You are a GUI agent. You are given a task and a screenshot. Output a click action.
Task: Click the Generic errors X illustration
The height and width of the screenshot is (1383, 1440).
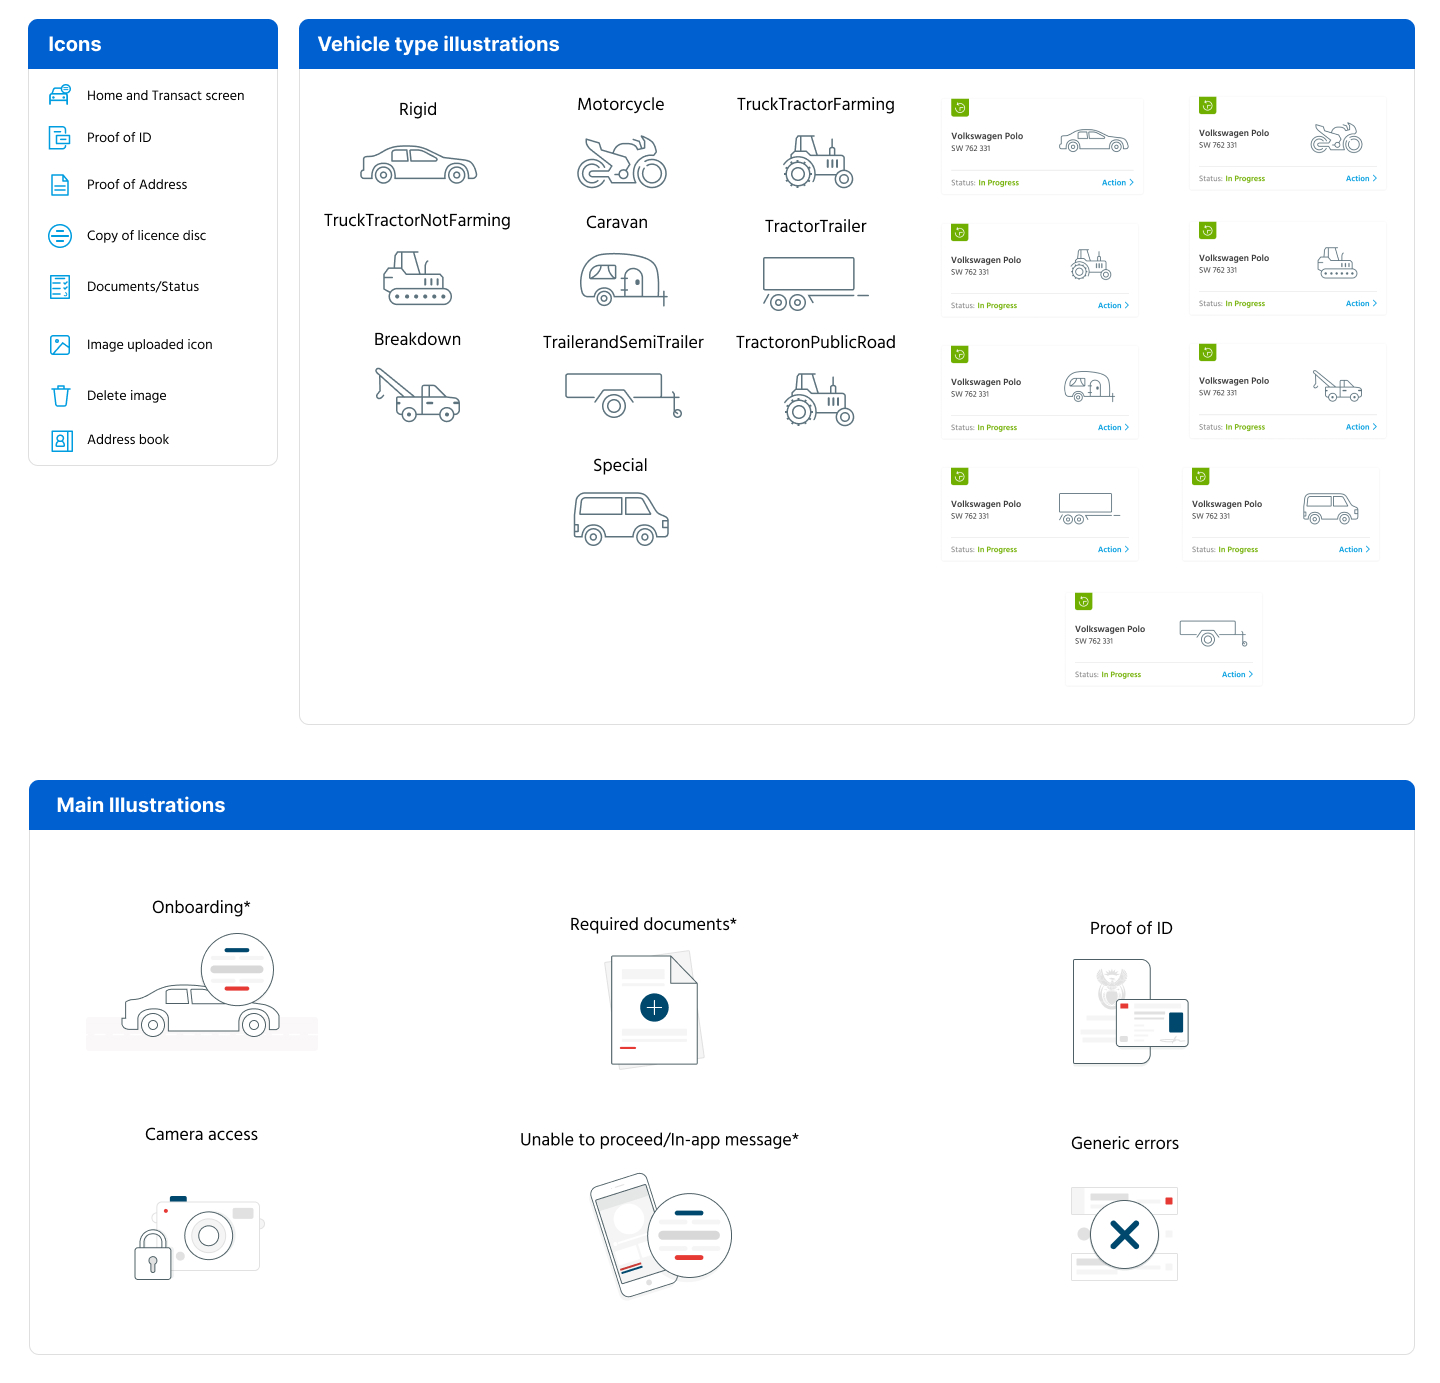pos(1124,1235)
